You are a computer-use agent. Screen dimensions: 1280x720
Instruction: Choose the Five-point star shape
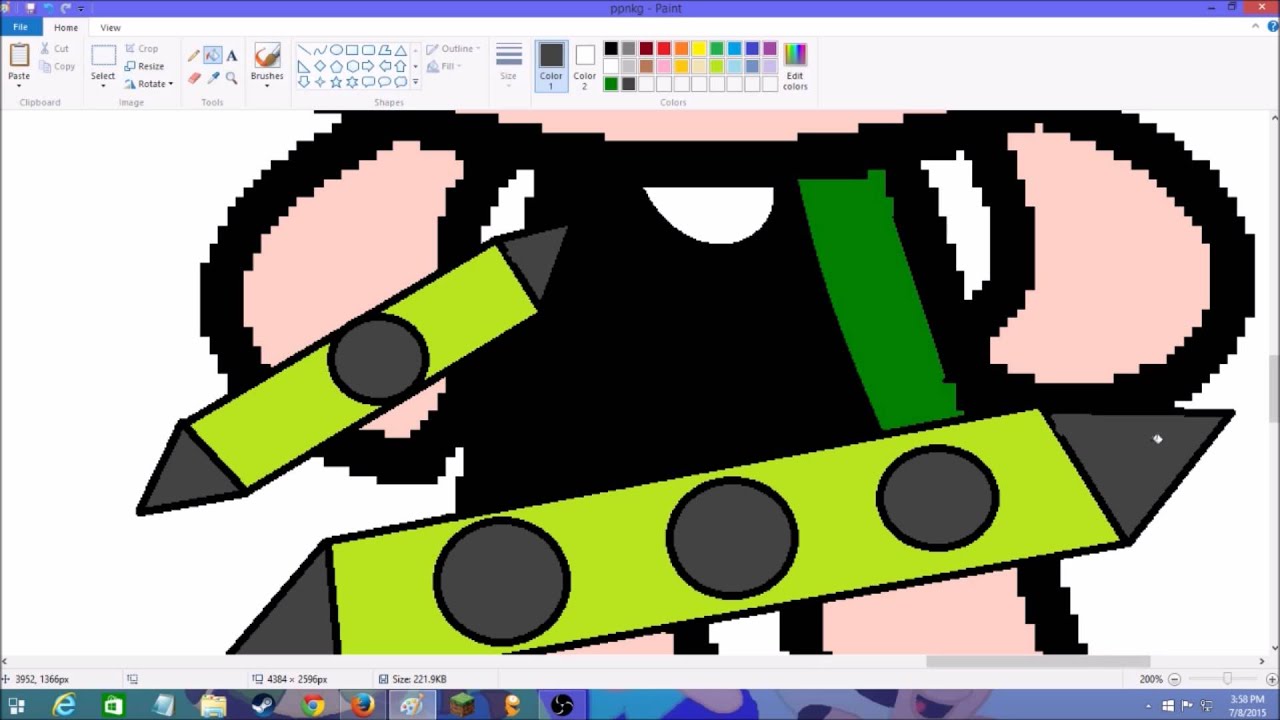[336, 82]
